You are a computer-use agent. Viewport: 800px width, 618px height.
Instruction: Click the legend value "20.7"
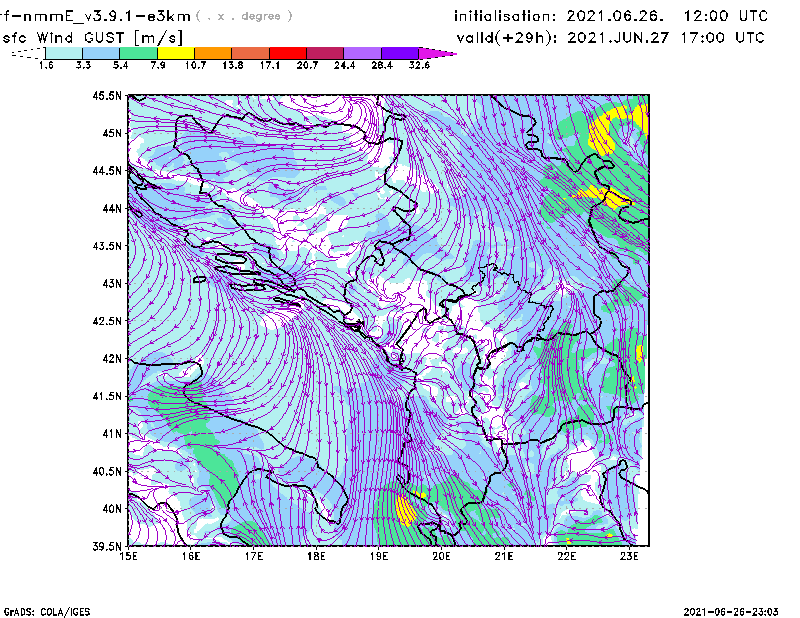pos(307,65)
